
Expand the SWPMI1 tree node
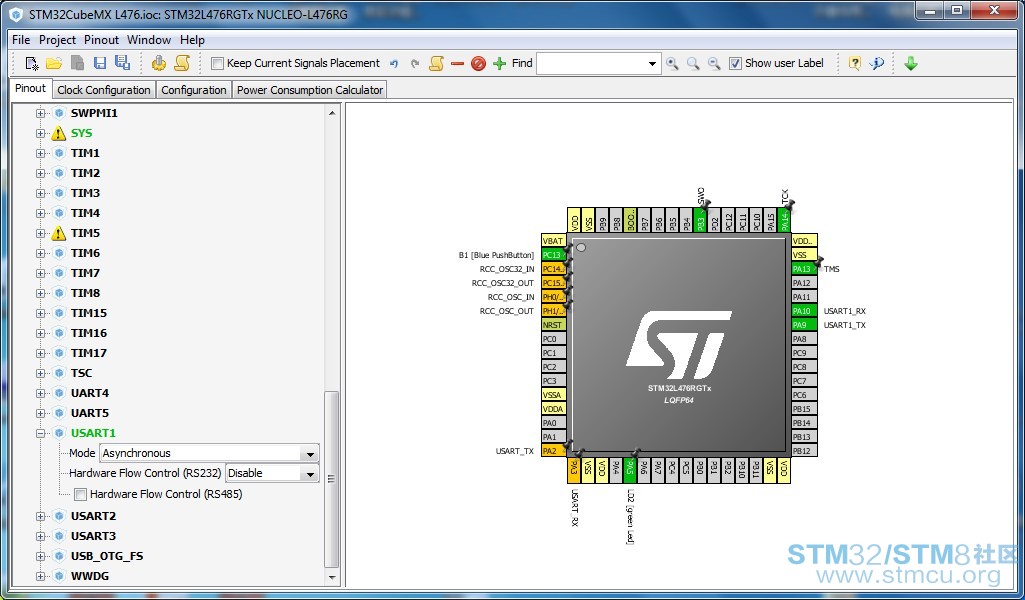(41, 114)
